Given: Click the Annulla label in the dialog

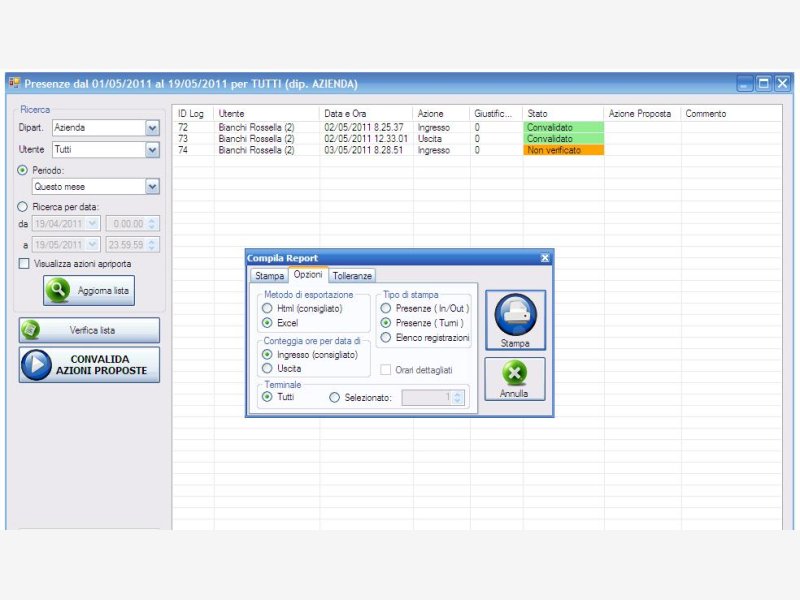Looking at the screenshot, I should coord(514,393).
